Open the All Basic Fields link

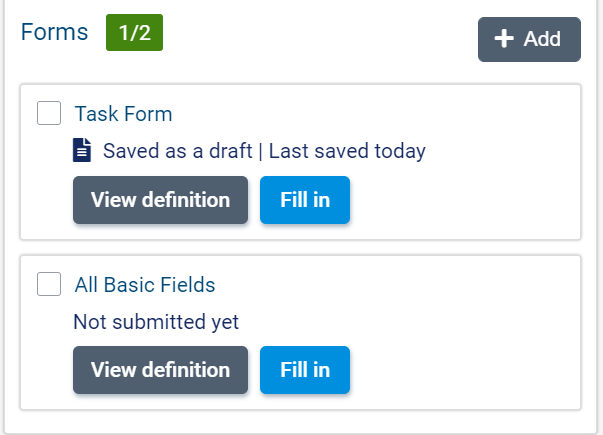pos(145,285)
